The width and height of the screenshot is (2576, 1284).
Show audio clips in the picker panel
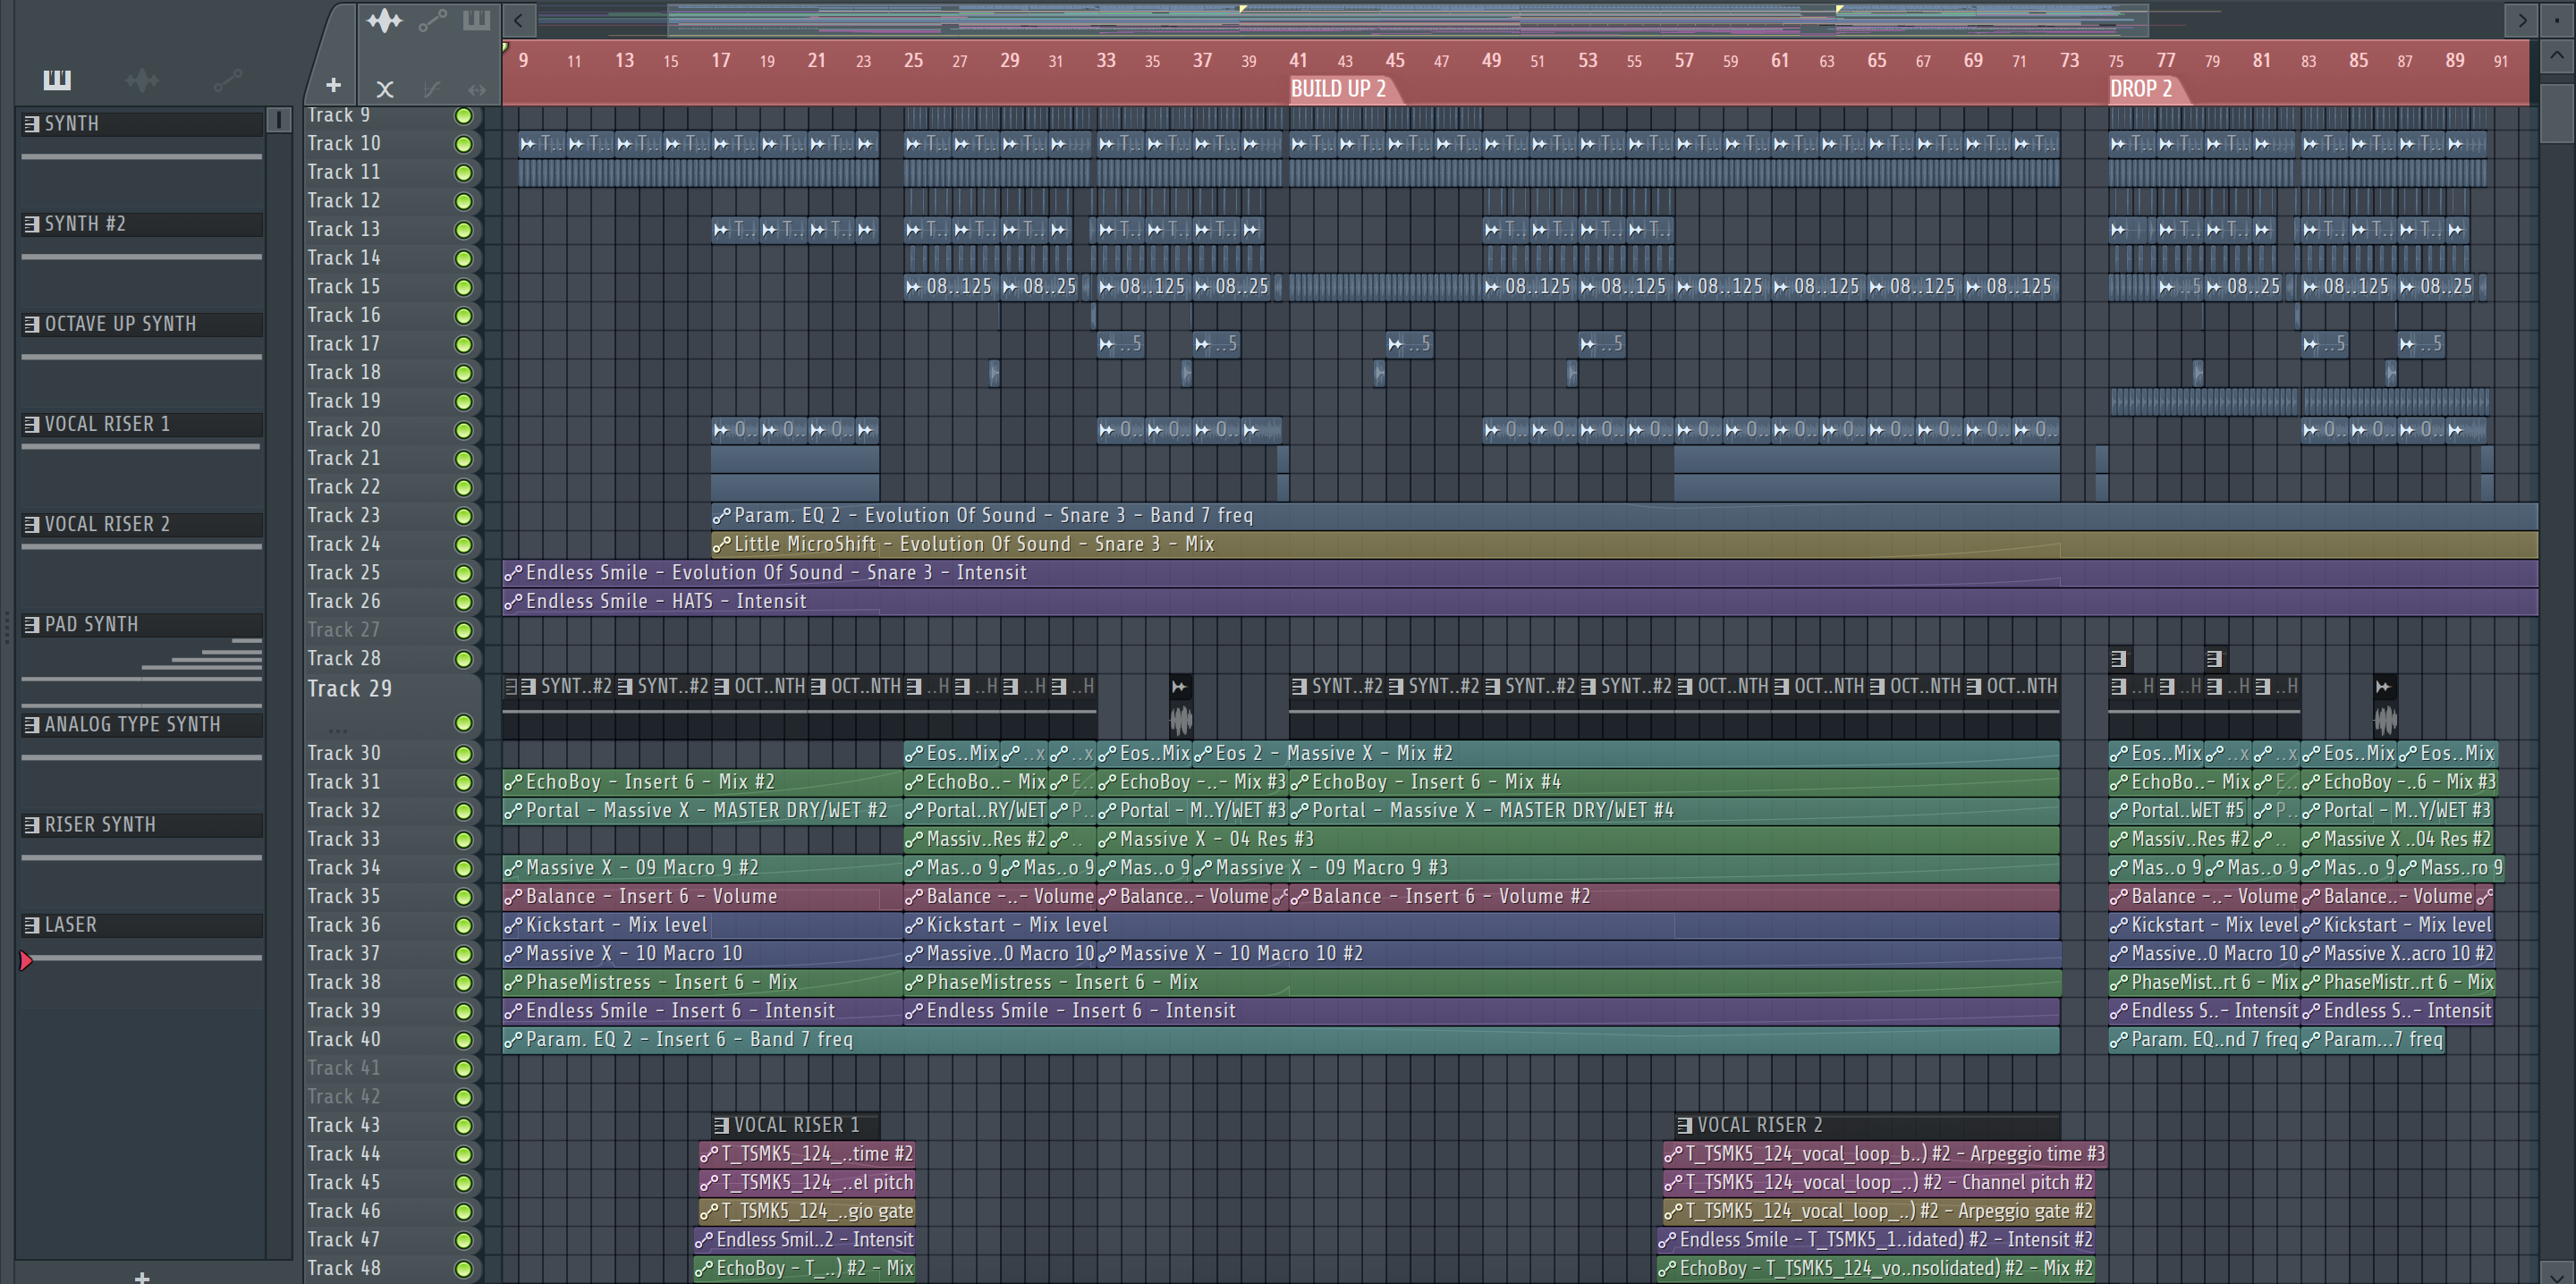pyautogui.click(x=142, y=80)
